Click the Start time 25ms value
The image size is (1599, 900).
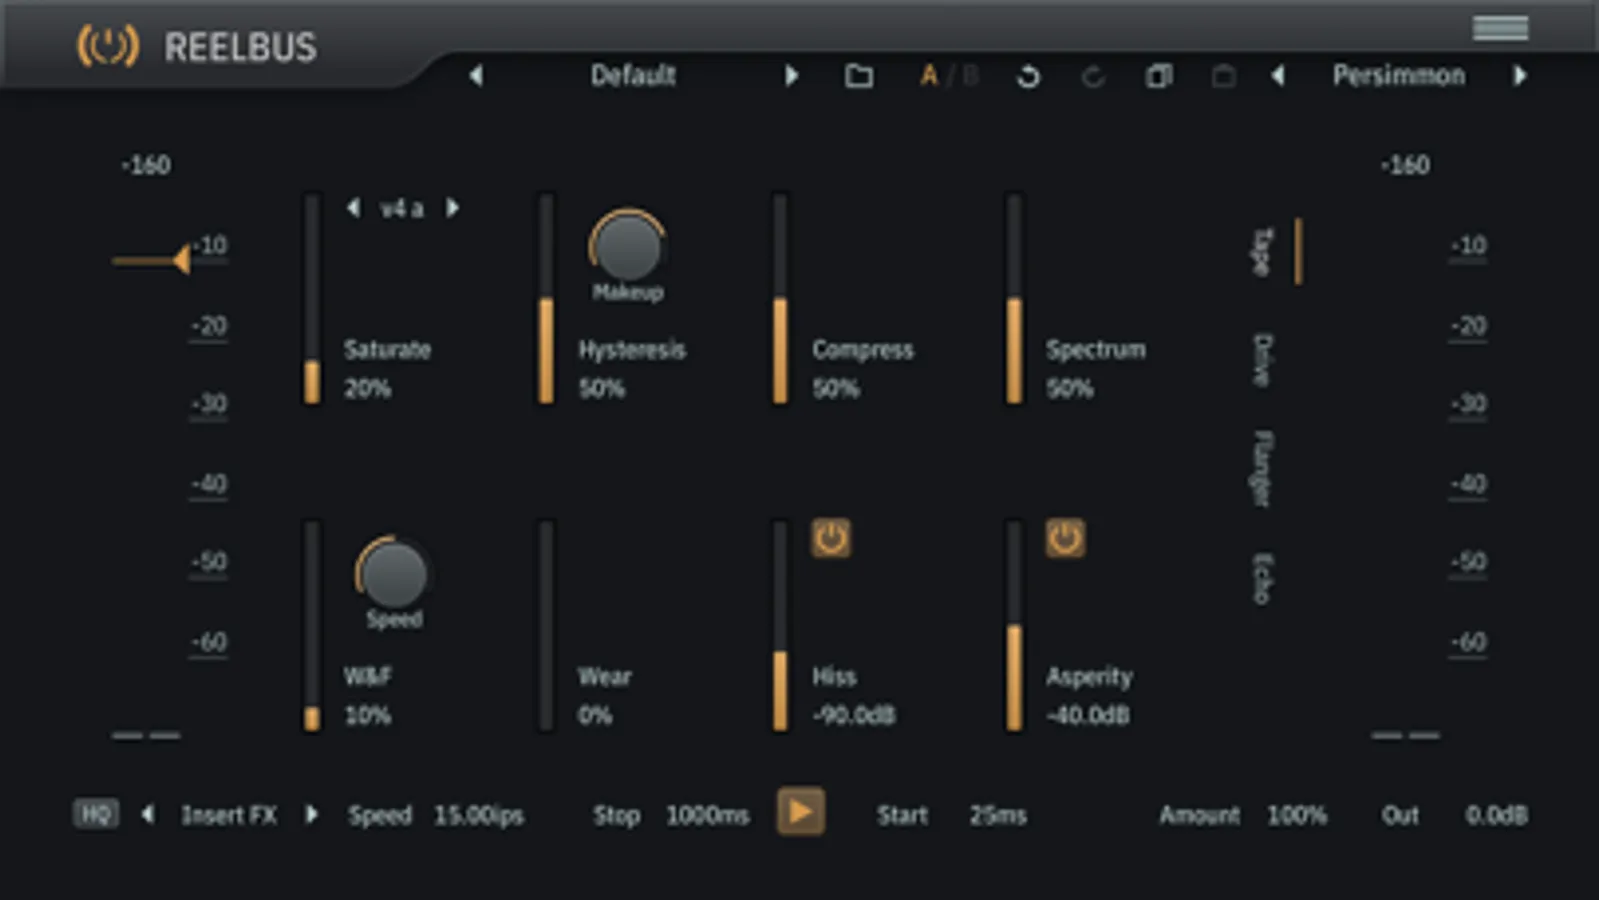(998, 815)
